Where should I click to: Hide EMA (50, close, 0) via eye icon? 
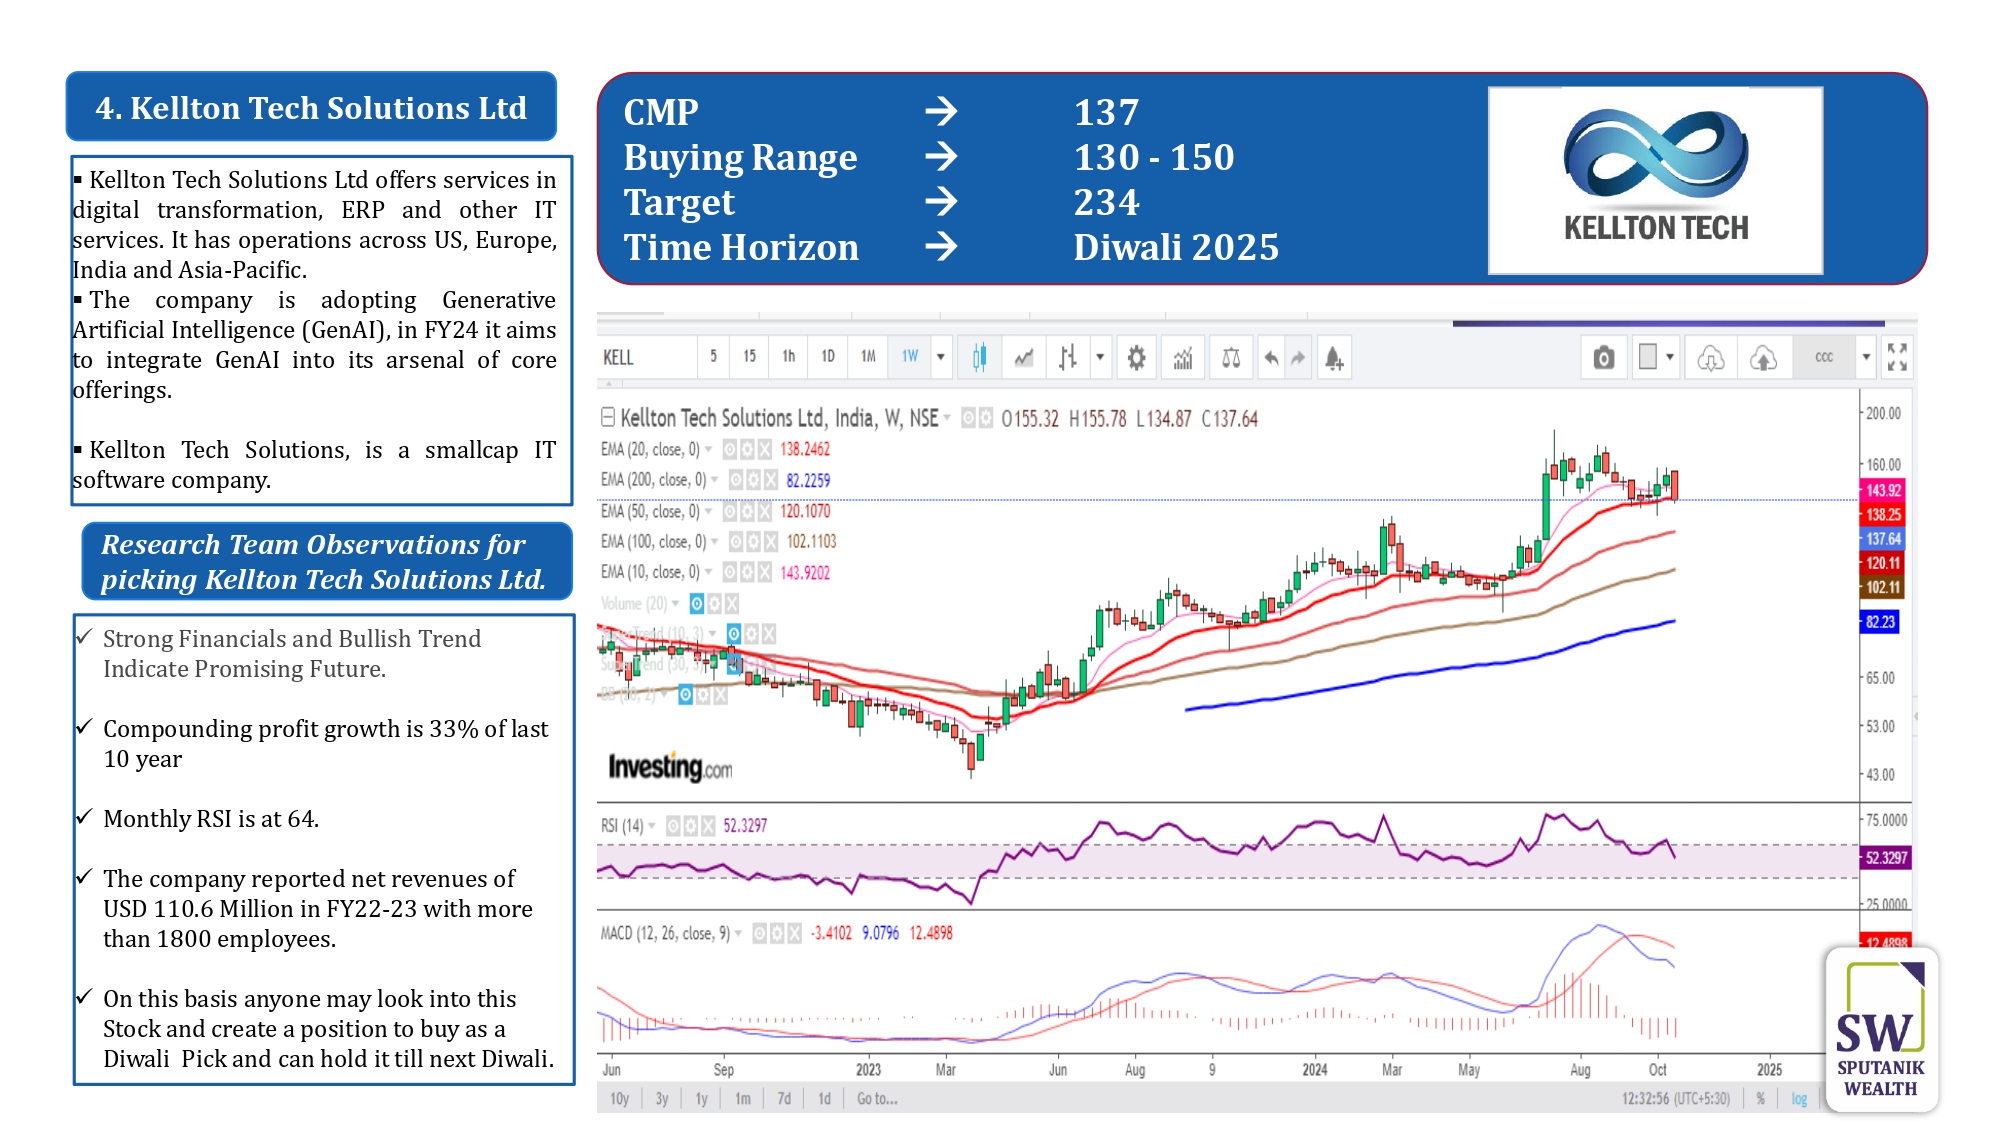(x=730, y=511)
